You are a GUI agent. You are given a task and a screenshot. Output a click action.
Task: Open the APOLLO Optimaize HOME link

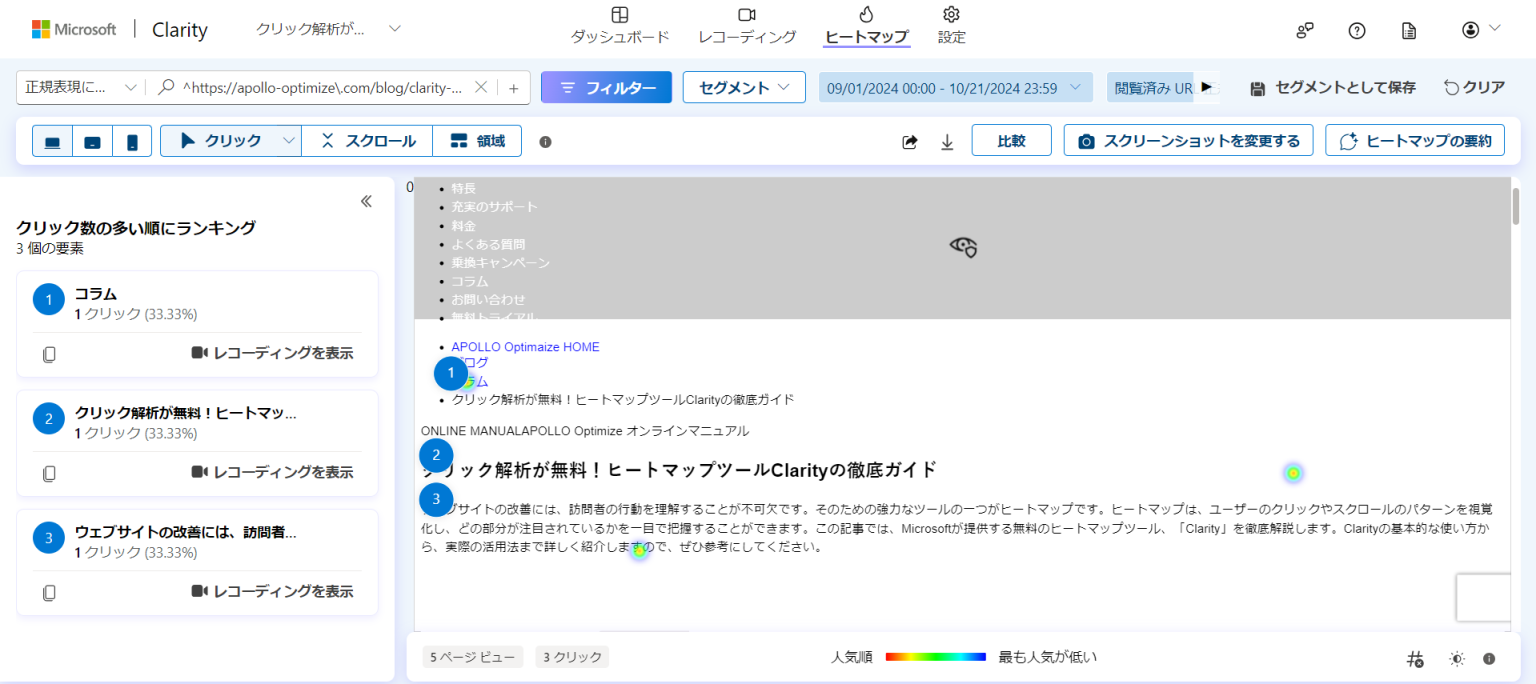(524, 346)
